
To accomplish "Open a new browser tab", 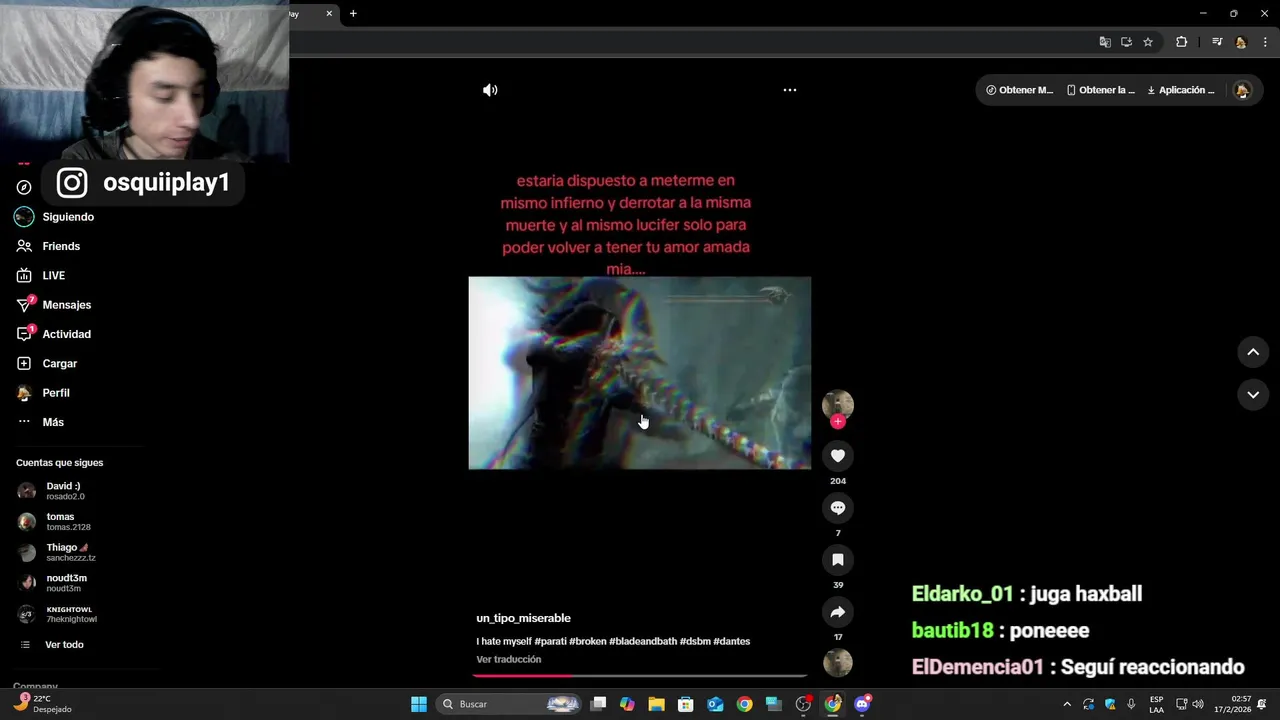I will (353, 14).
